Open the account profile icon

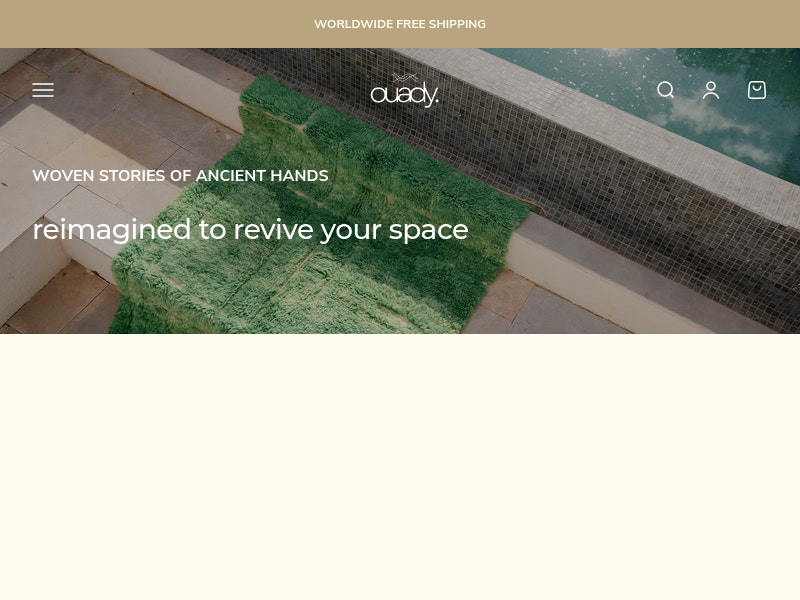(711, 90)
